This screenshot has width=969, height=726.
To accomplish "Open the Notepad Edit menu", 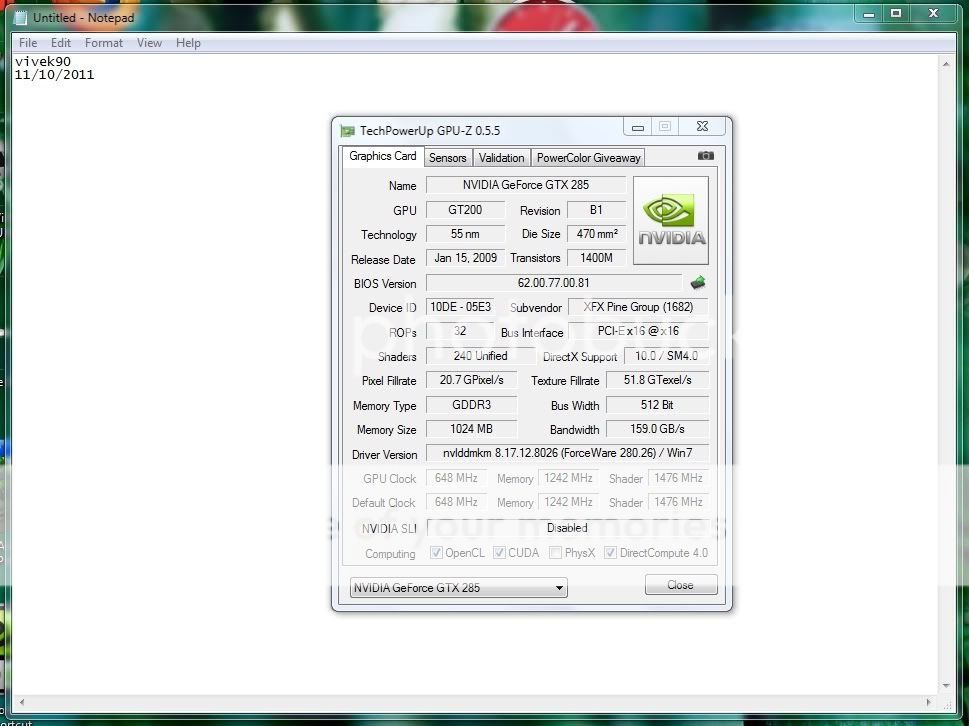I will 61,43.
